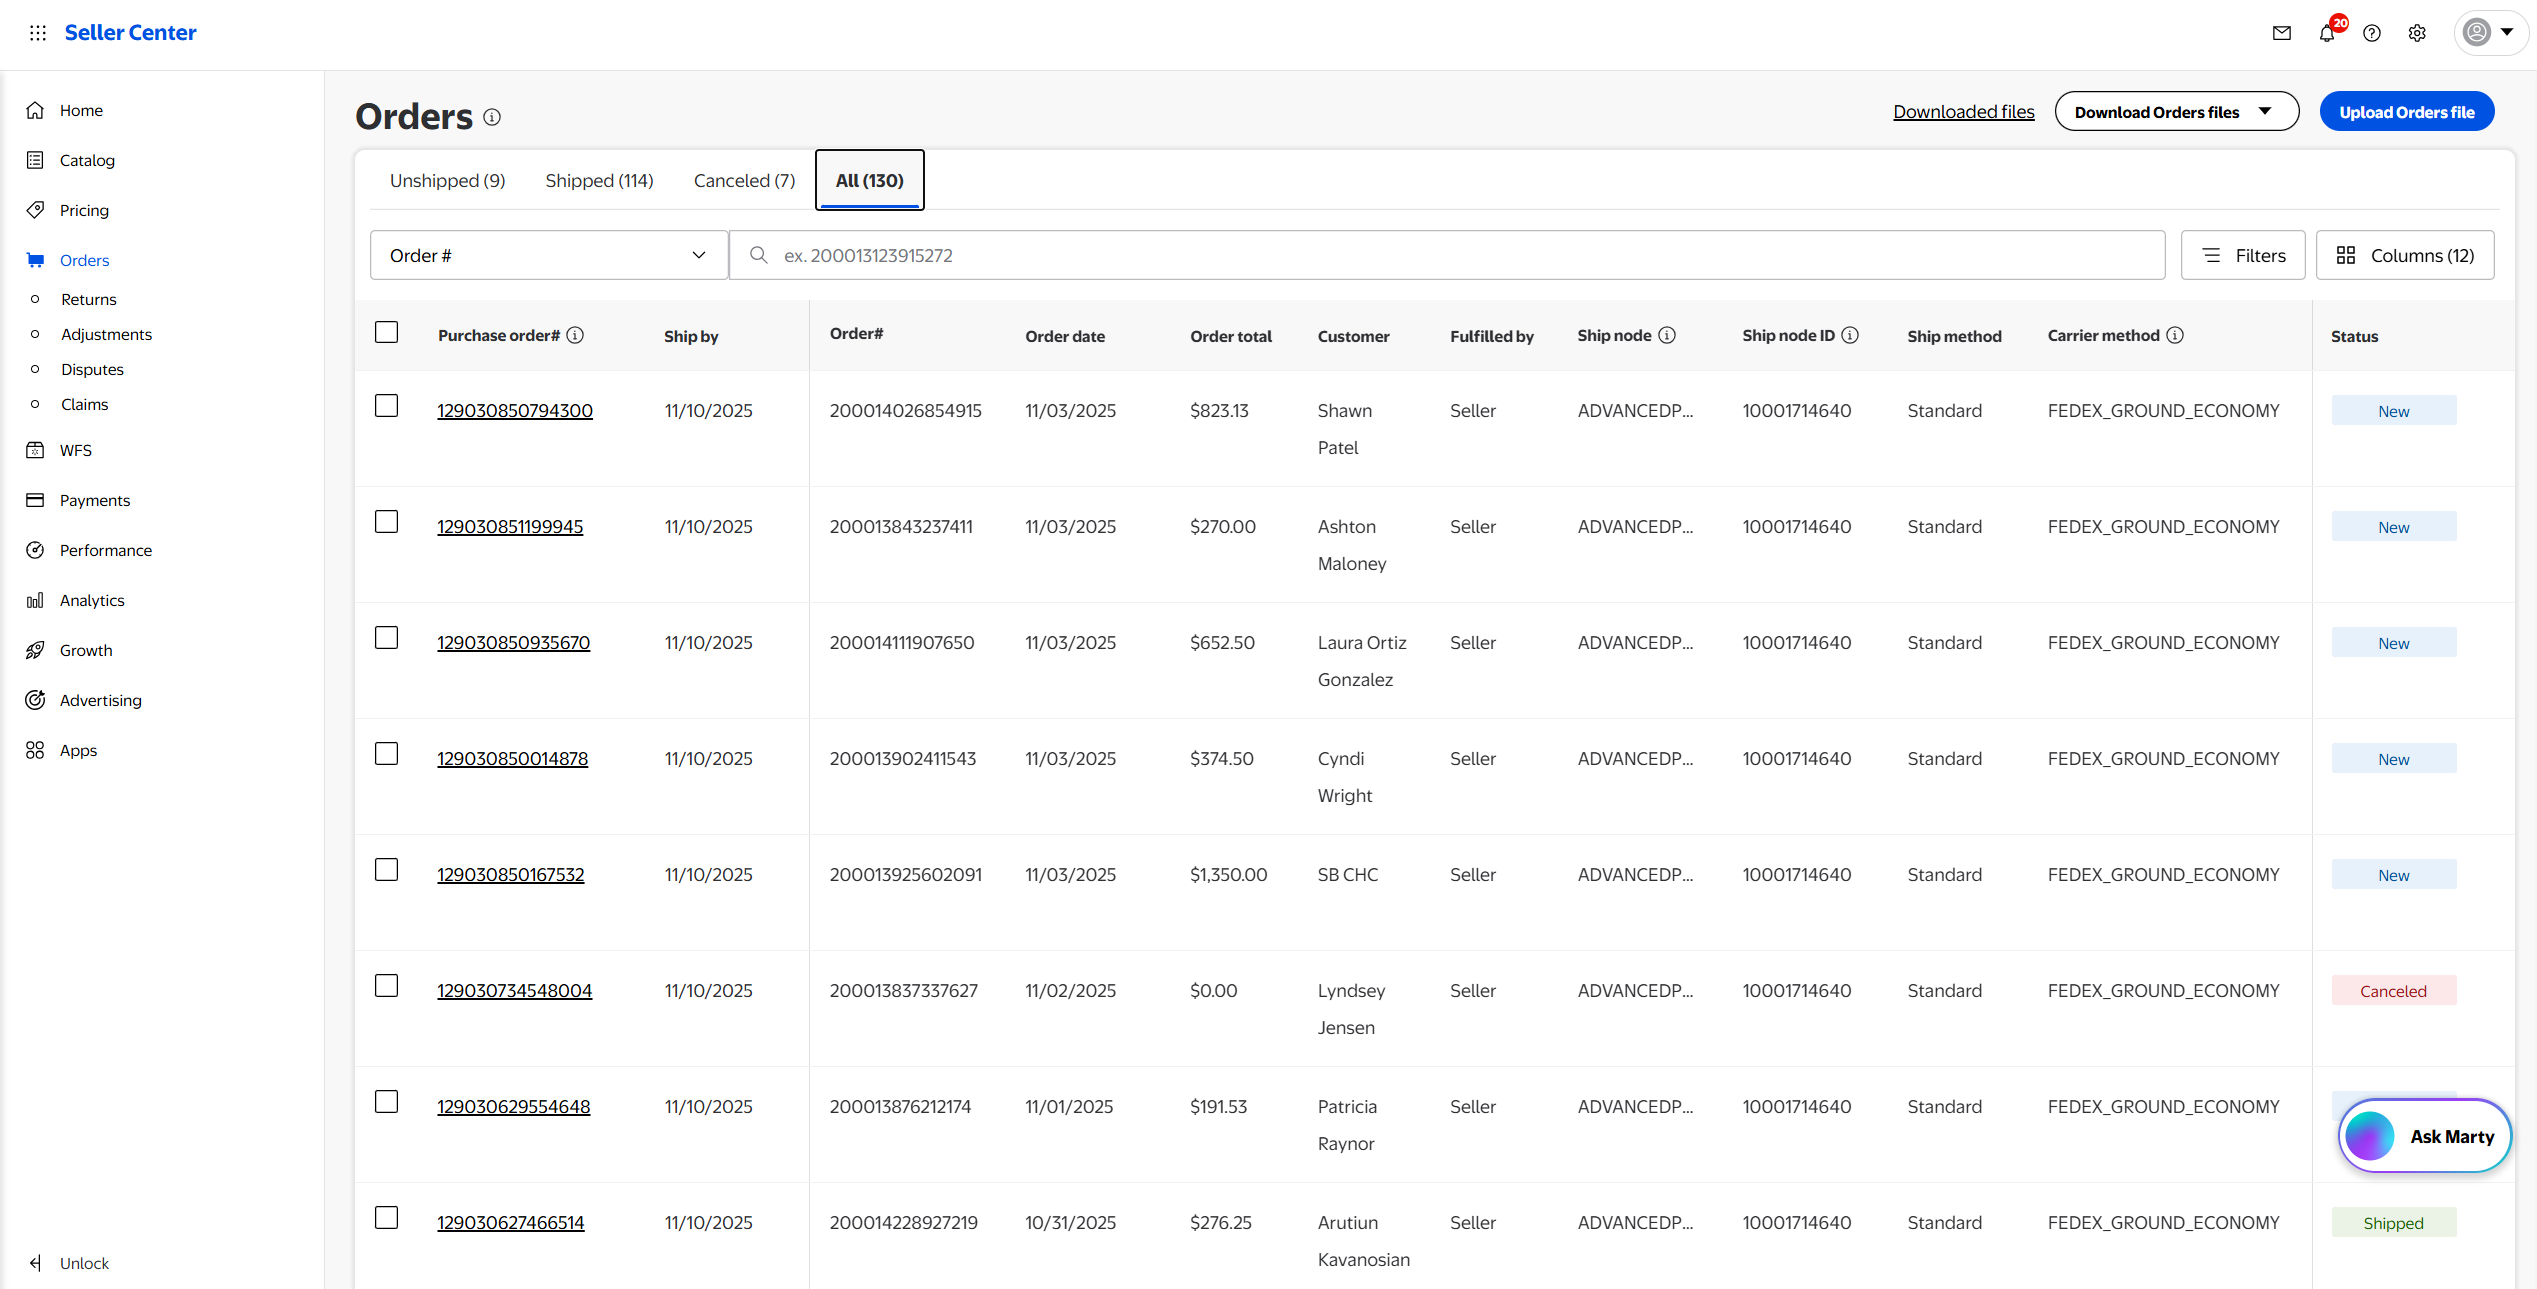The height and width of the screenshot is (1289, 2537).
Task: Switch to the Shipped (114) tab
Action: pos(600,181)
